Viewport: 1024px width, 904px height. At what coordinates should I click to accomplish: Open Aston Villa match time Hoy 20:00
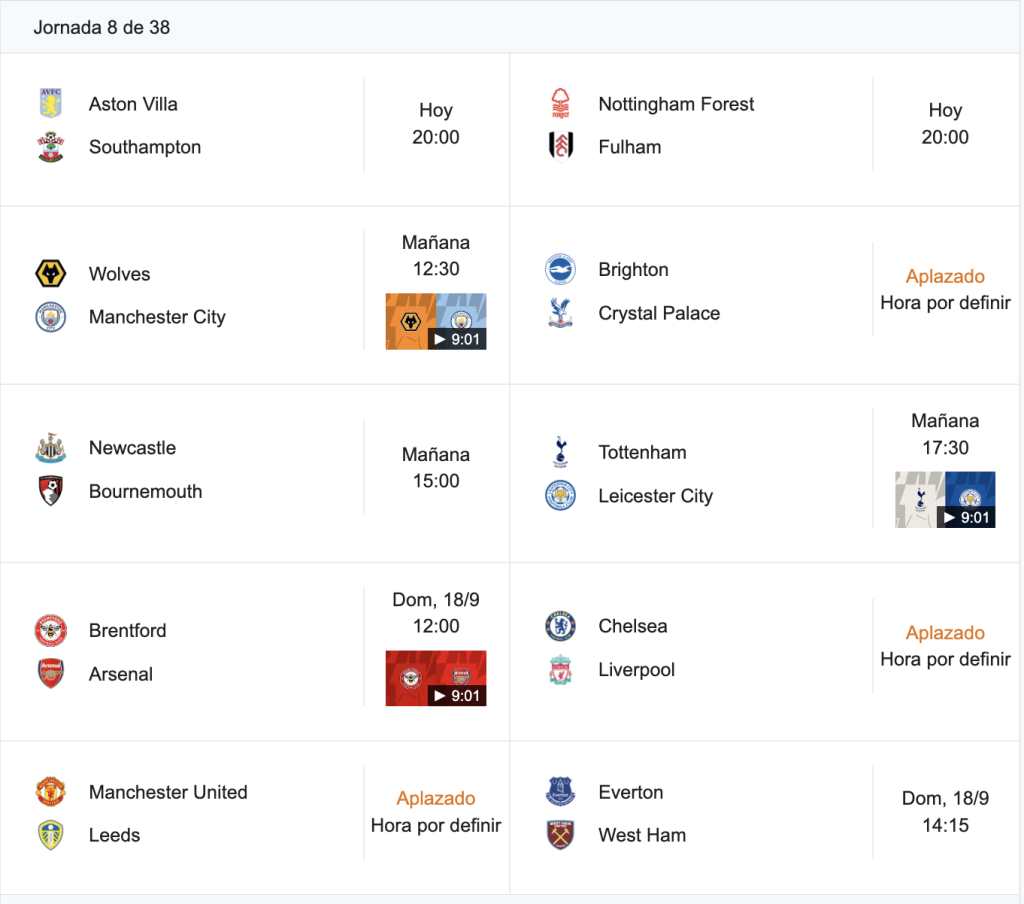pos(436,123)
